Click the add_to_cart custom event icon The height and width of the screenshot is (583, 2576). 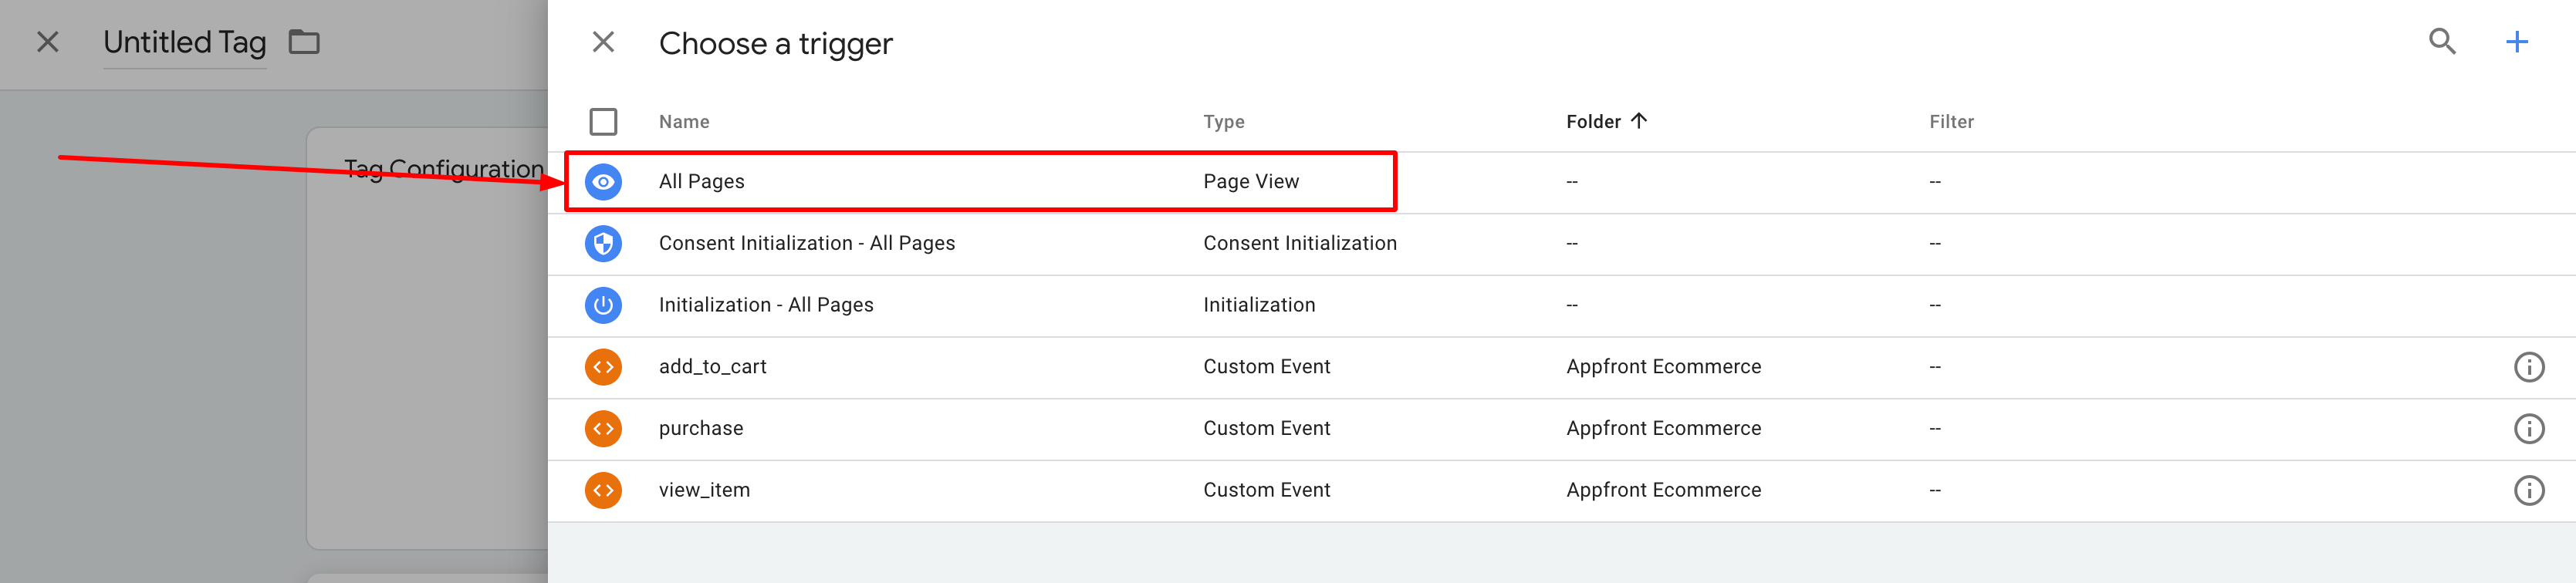(x=603, y=367)
